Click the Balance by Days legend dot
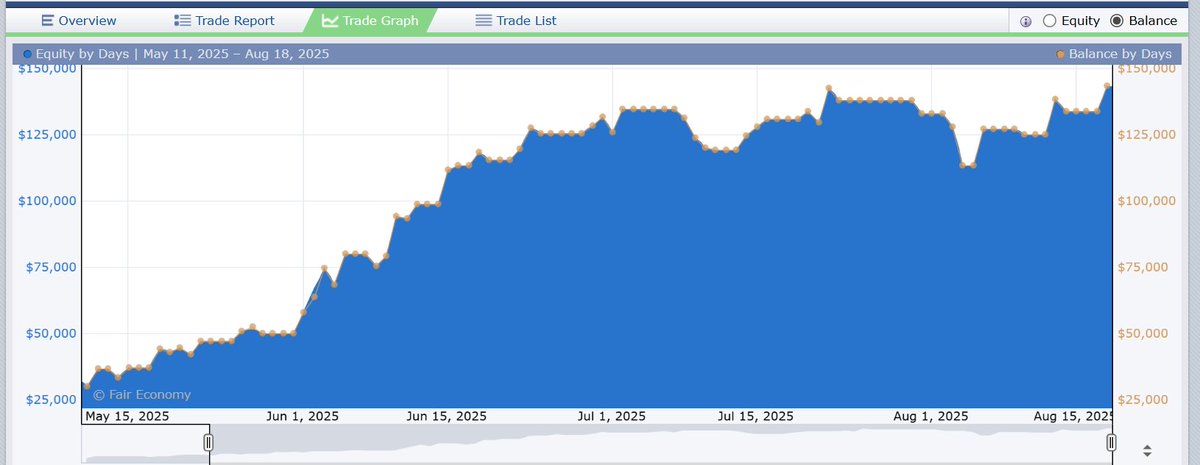The width and height of the screenshot is (1200, 465). (1061, 54)
